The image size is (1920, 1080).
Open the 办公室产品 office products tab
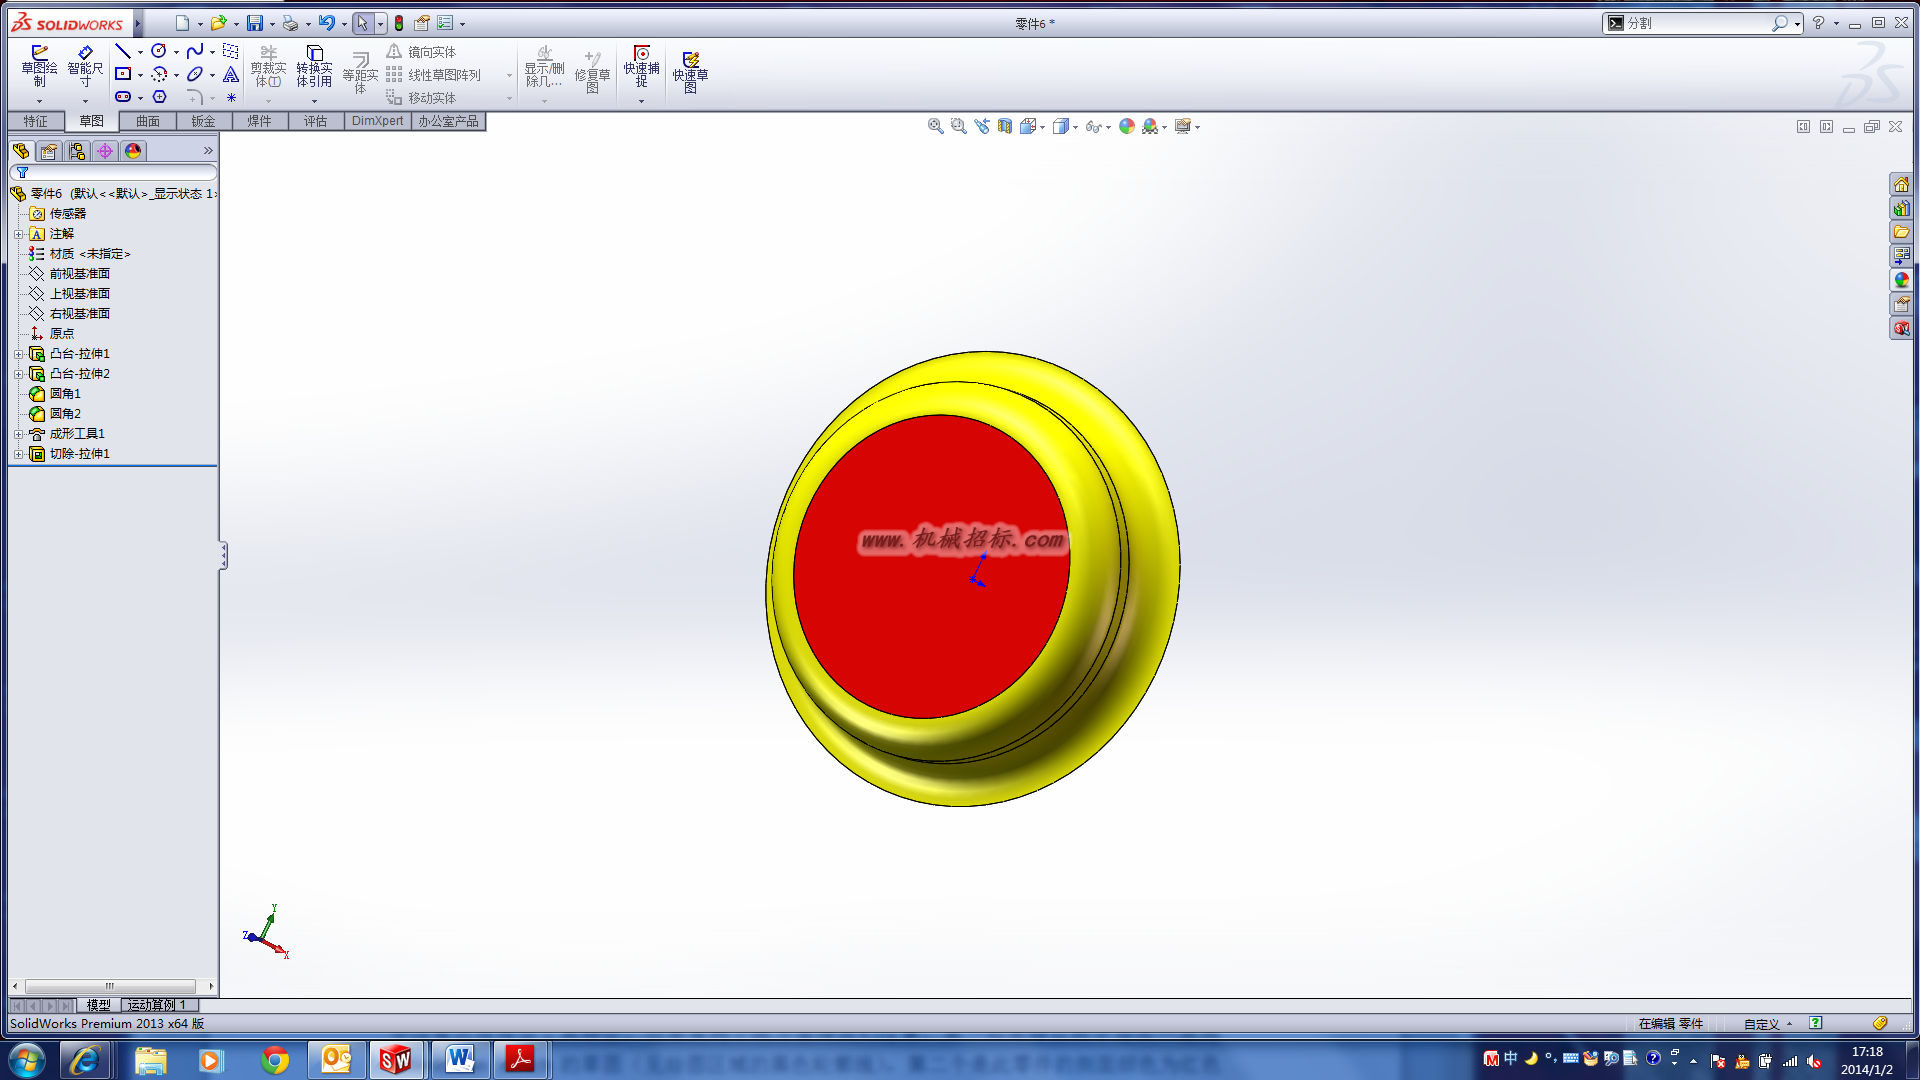click(x=449, y=121)
